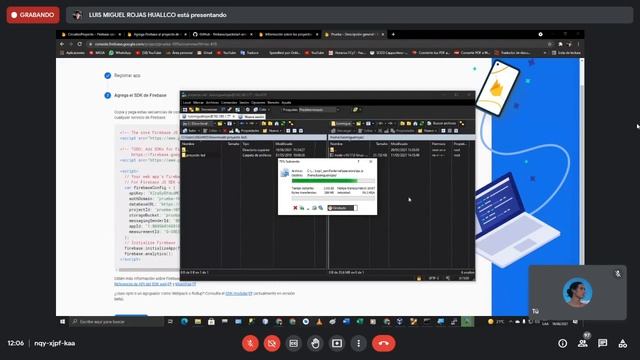Cancel the transfer with red X
Image resolution: width=640 pixels, height=360 pixels.
click(x=295, y=208)
